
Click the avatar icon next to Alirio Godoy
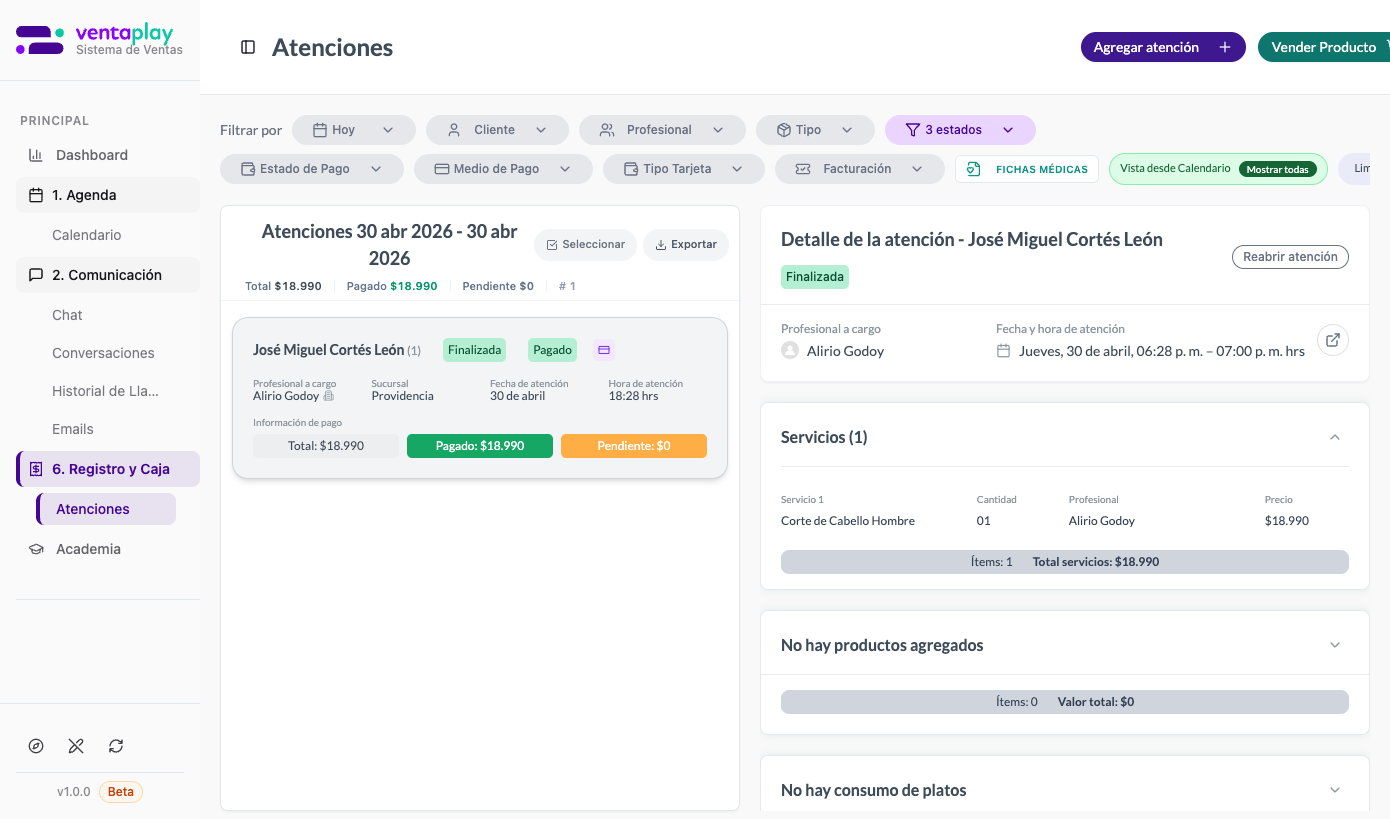(790, 351)
